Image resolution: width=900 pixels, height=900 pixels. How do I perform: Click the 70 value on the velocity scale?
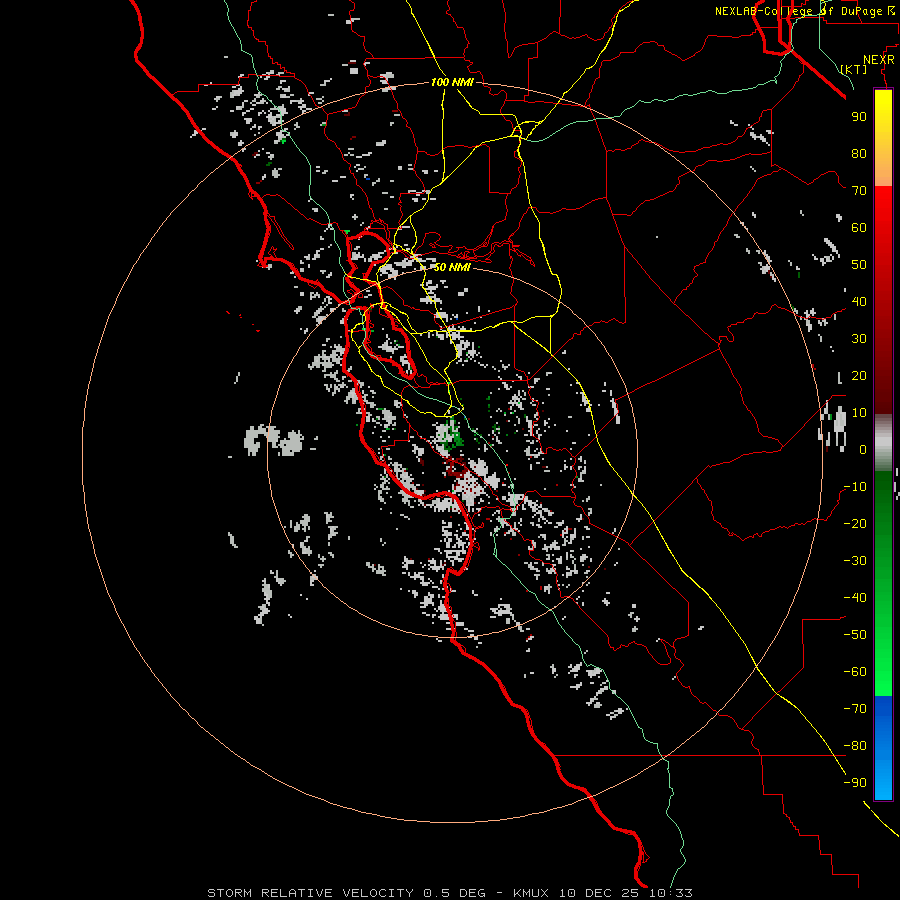(x=859, y=191)
